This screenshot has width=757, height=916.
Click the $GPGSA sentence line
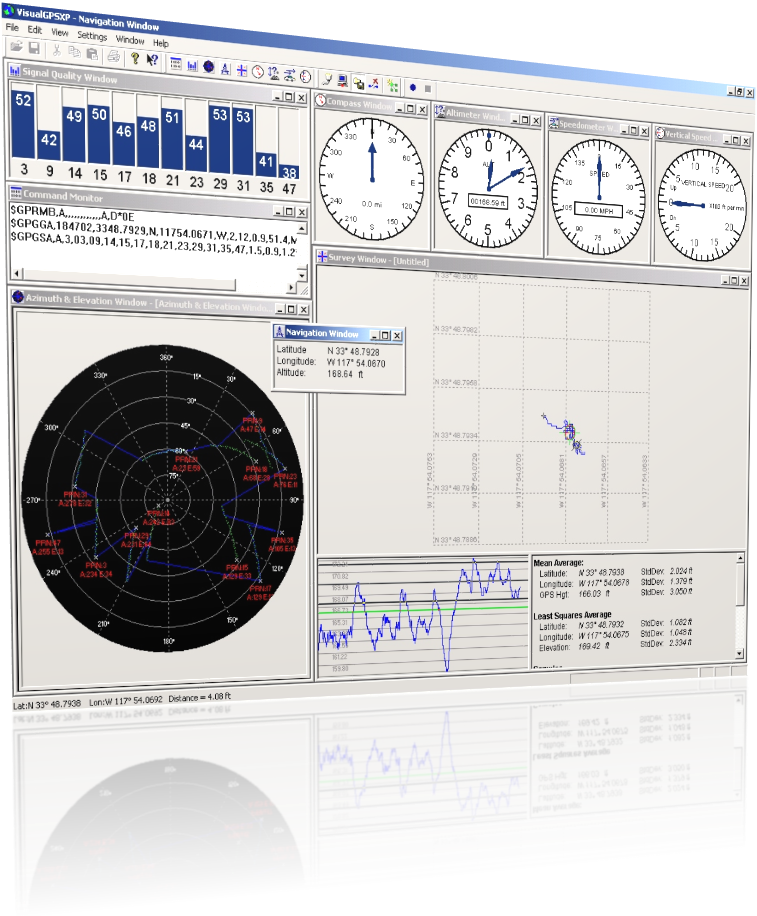(155, 244)
